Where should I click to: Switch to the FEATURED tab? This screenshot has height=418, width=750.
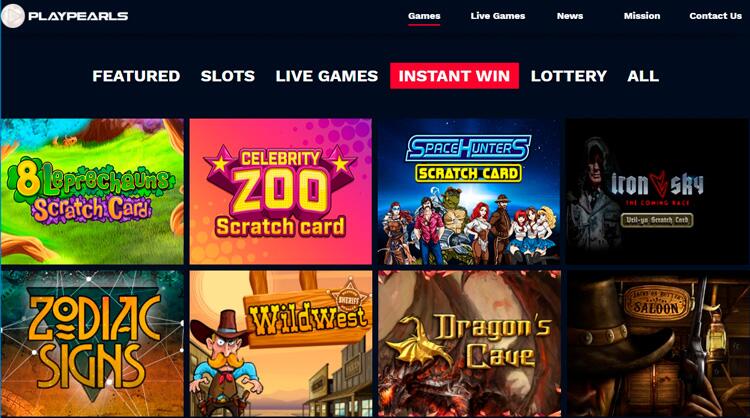[x=136, y=76]
